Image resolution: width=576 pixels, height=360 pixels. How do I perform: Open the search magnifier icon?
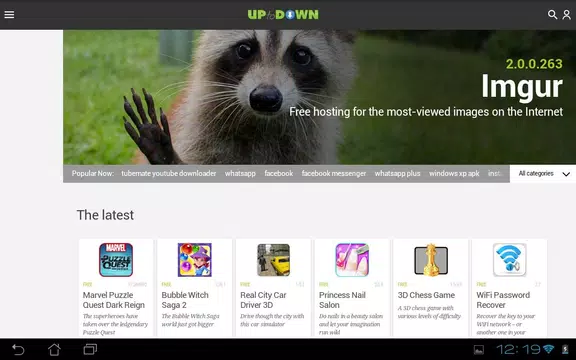[552, 14]
